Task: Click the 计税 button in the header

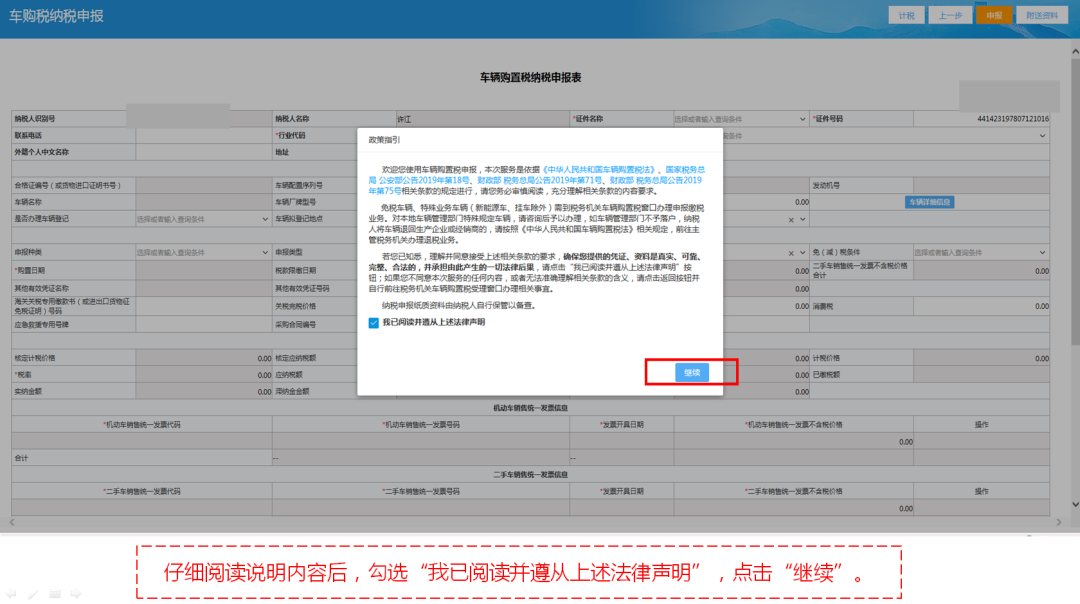Action: [x=906, y=15]
